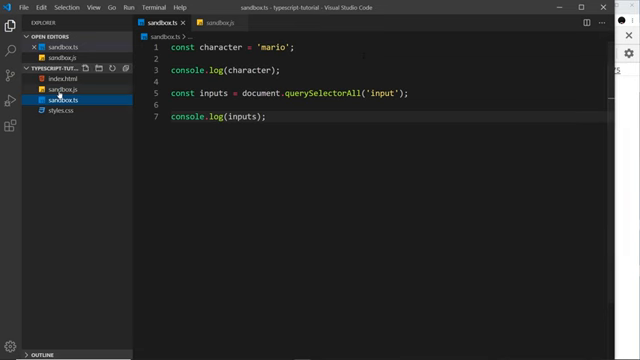Click the breadcrumb ellipsis after sandbox.ts
Image resolution: width=640 pixels, height=360 pixels.
pos(190,37)
